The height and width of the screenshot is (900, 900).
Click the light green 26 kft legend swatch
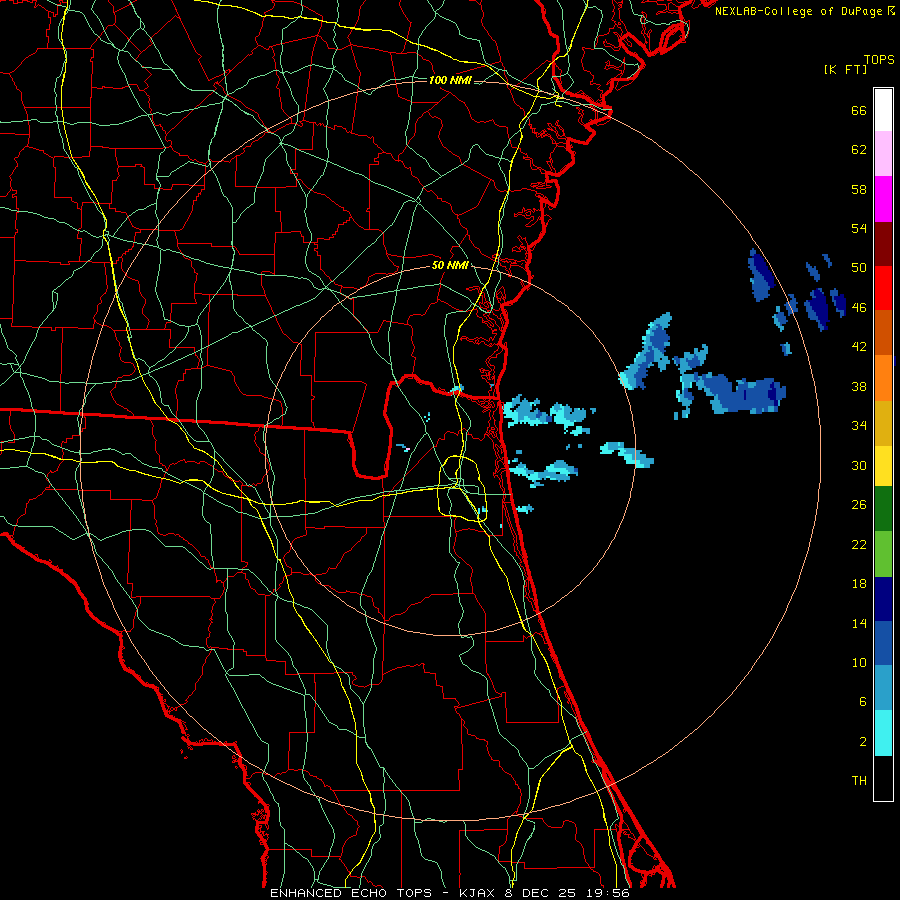coord(883,554)
